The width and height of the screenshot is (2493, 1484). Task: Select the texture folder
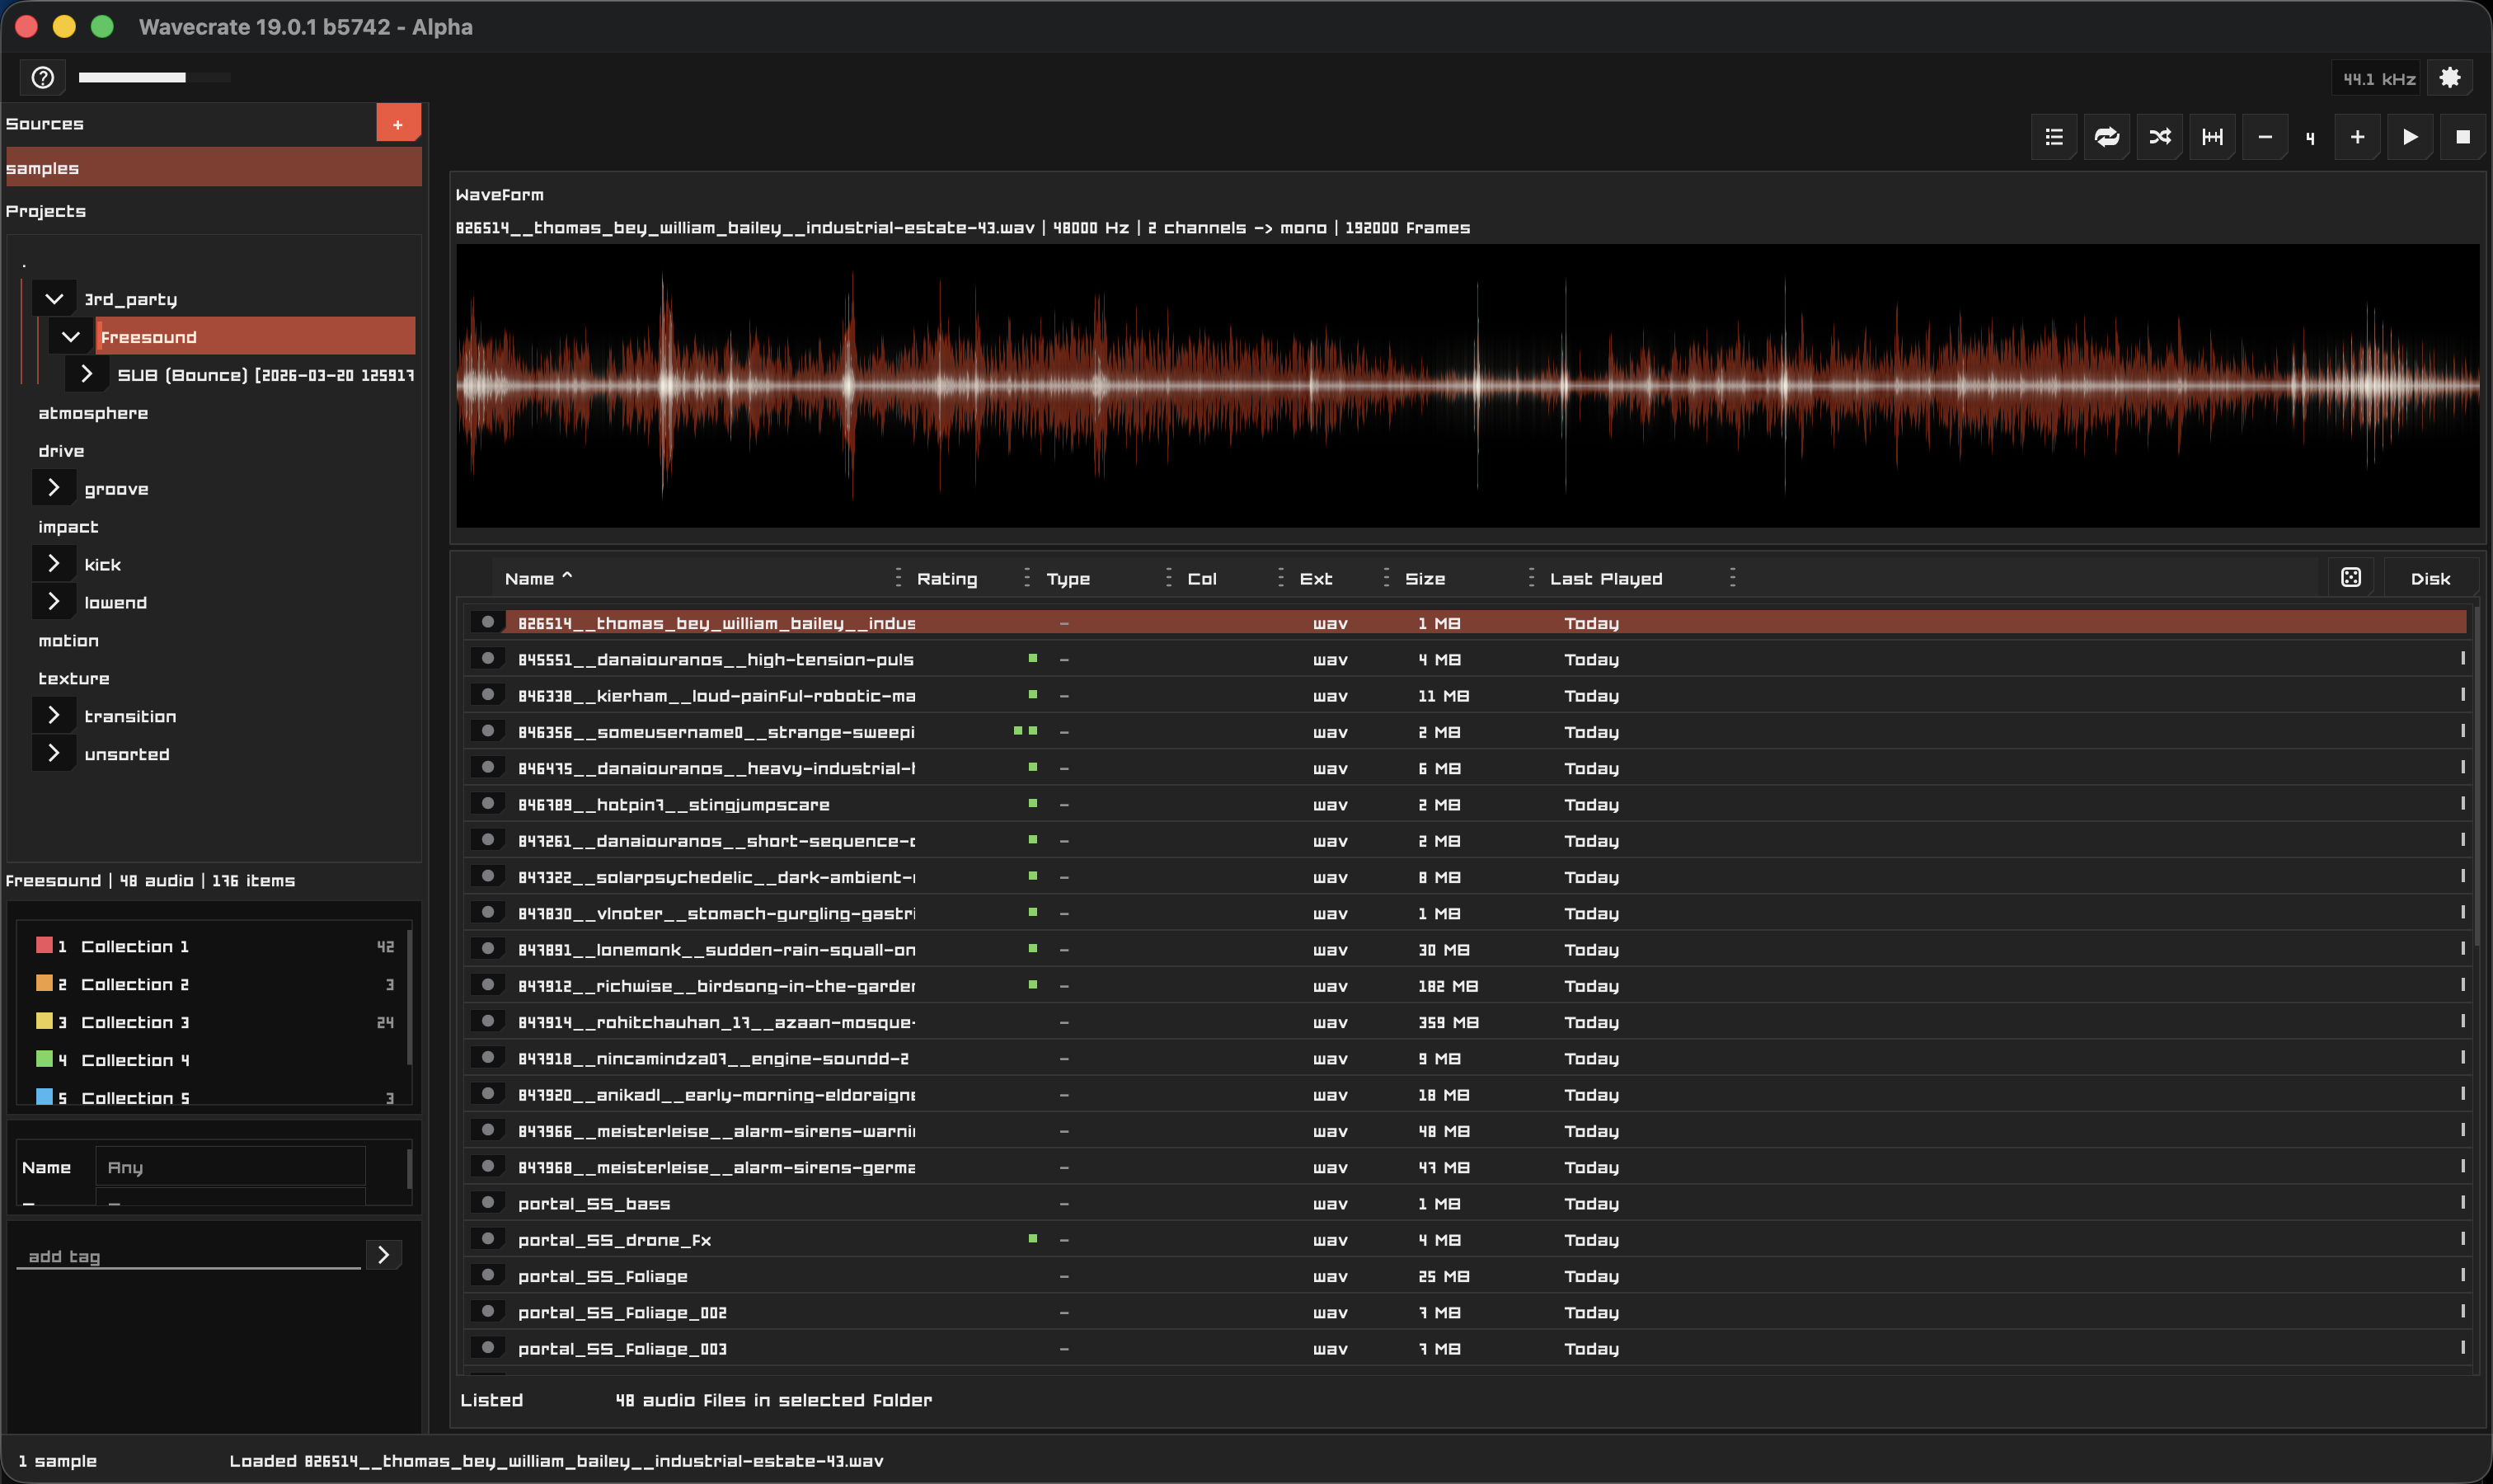pos(74,678)
